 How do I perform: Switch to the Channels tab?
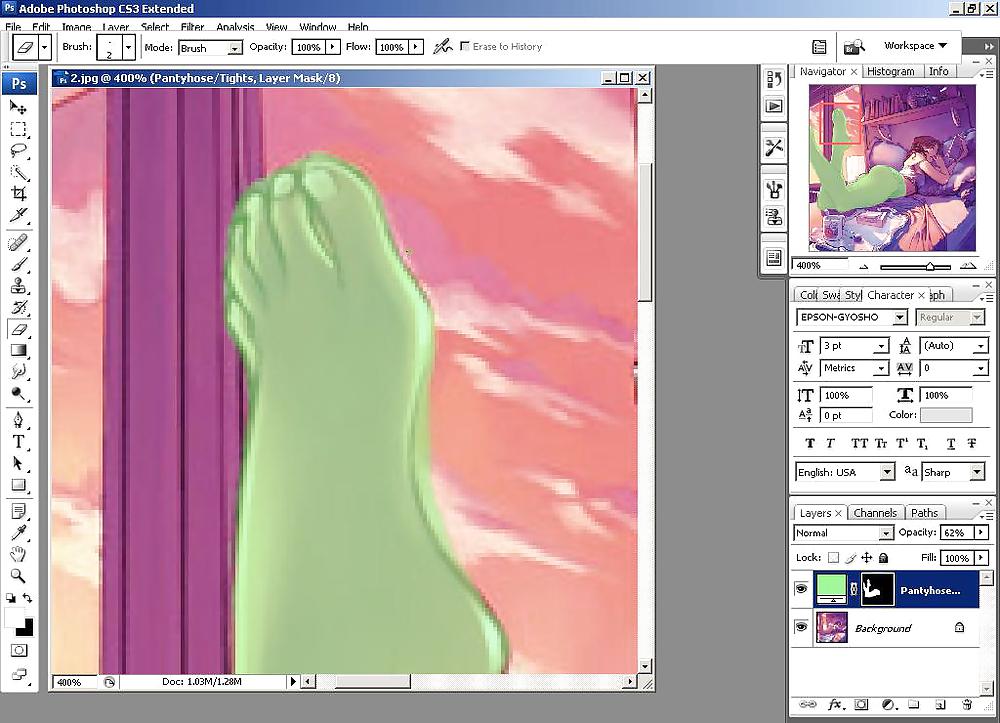click(x=875, y=513)
